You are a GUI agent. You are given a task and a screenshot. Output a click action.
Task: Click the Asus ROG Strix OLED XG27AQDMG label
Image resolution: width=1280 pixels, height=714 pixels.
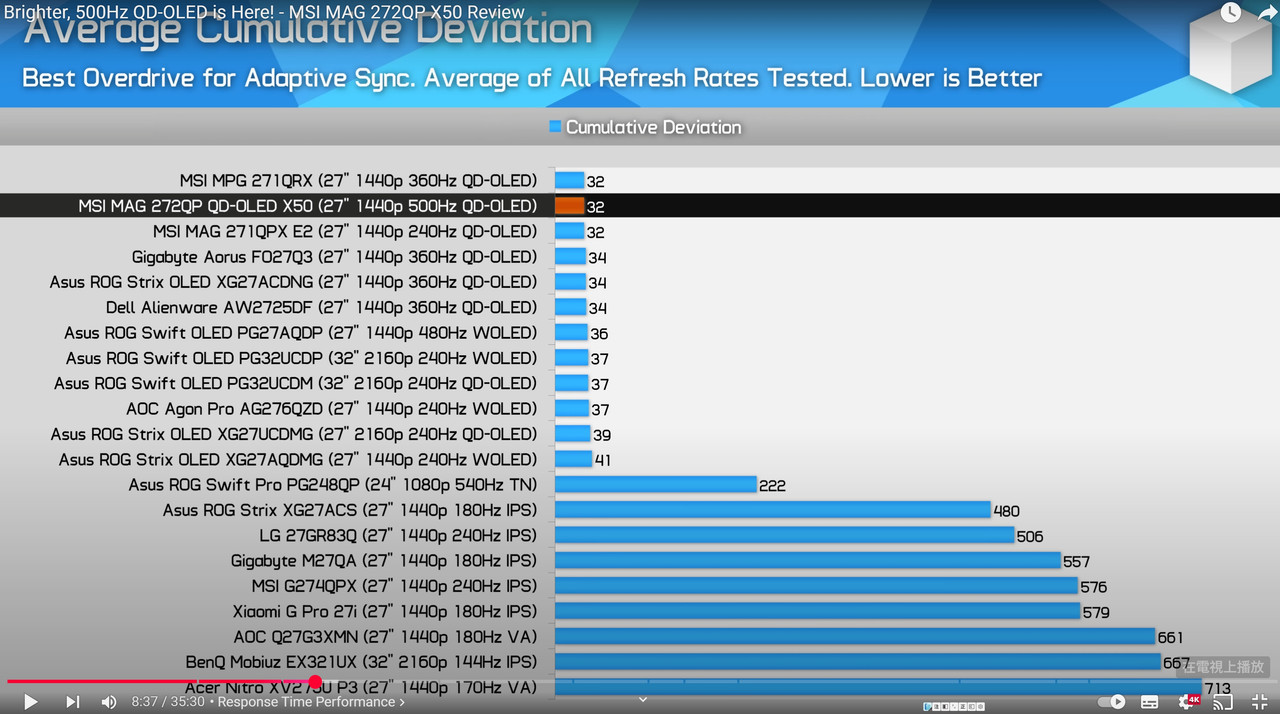[298, 459]
